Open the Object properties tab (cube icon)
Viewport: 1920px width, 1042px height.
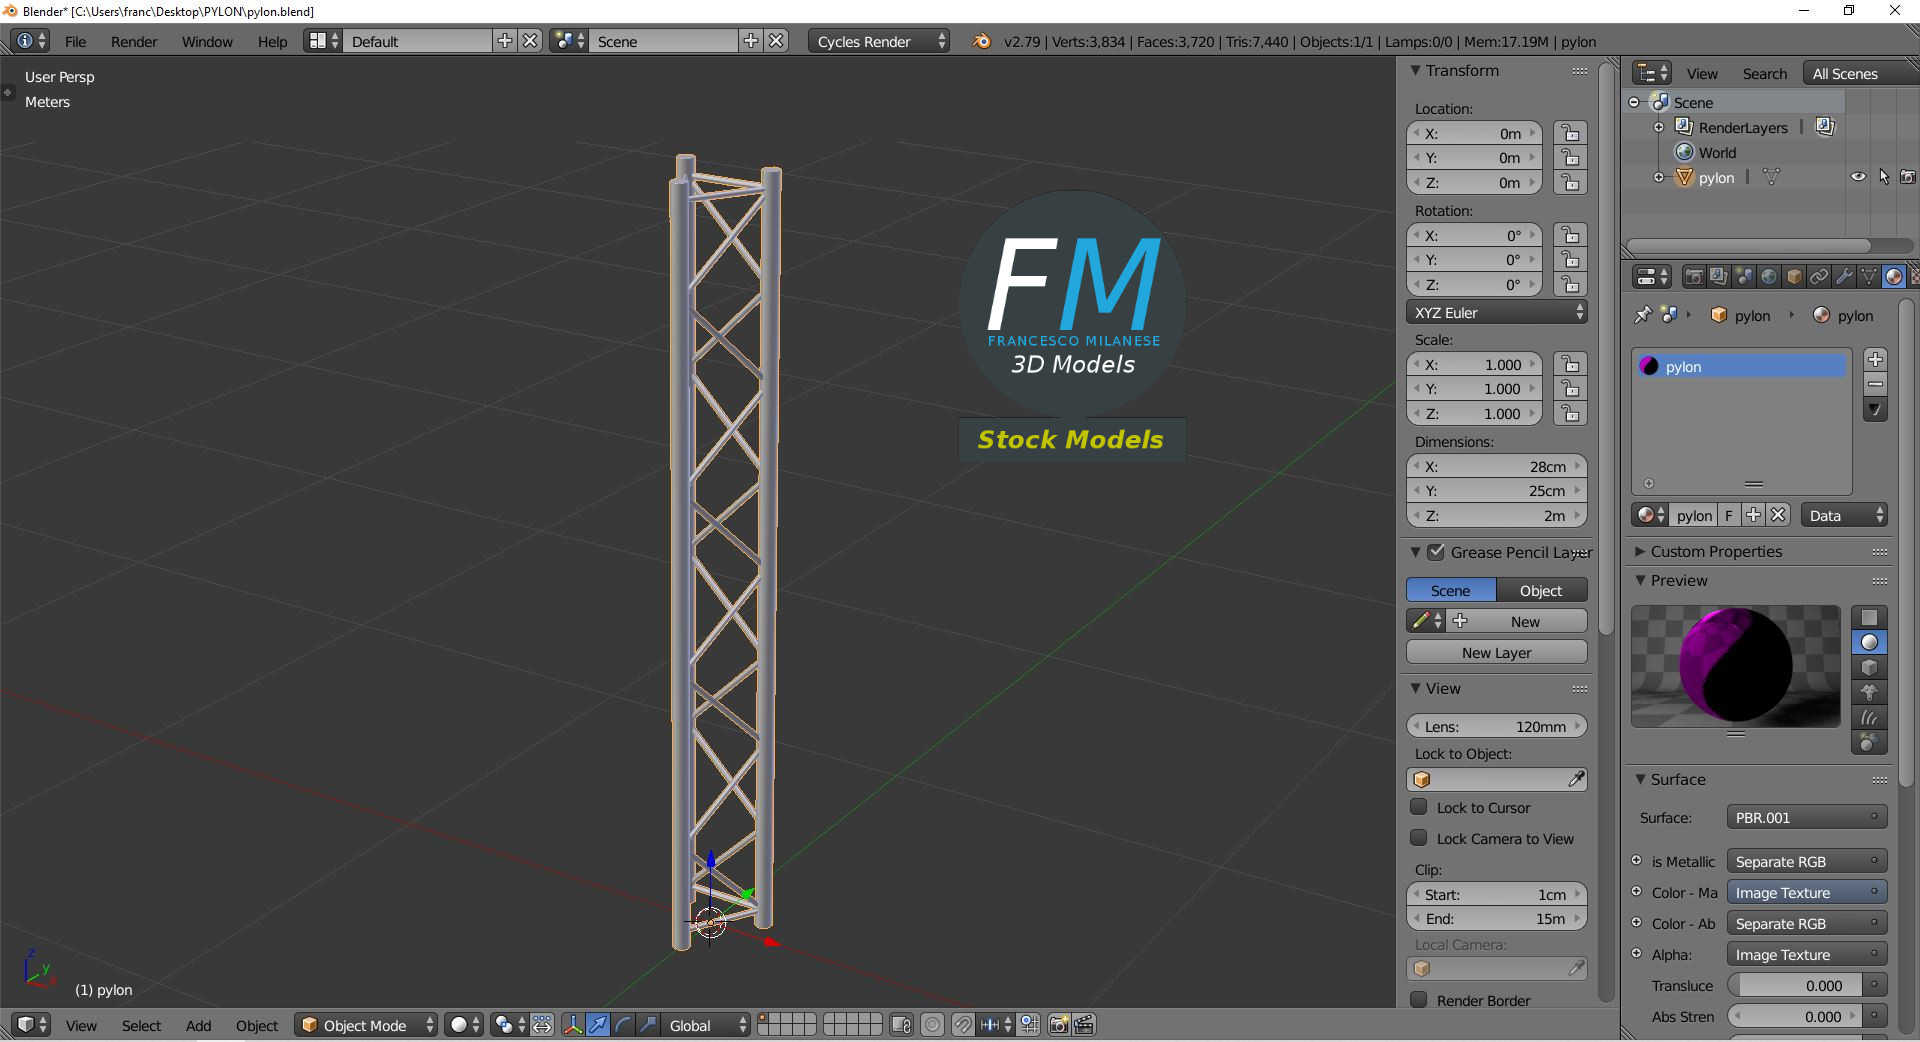coord(1794,277)
